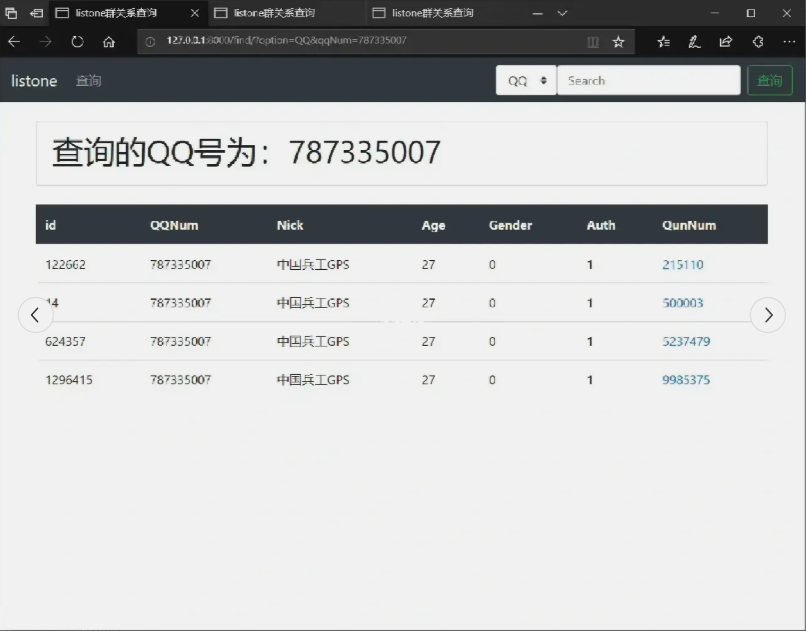Screen dimensions: 806x631
Task: Open the tabs you've set aside icon
Action: tap(11, 13)
